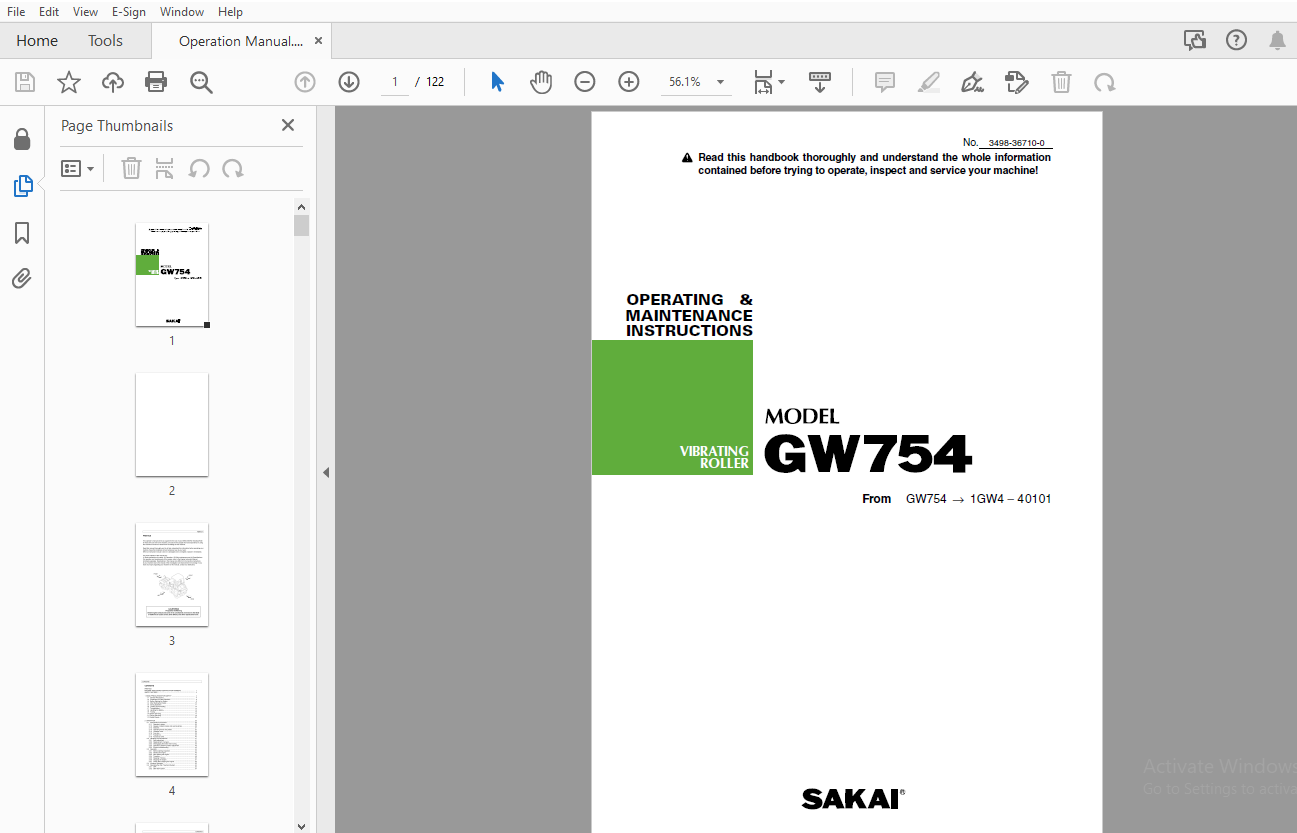Click the page number input field

(x=395, y=82)
